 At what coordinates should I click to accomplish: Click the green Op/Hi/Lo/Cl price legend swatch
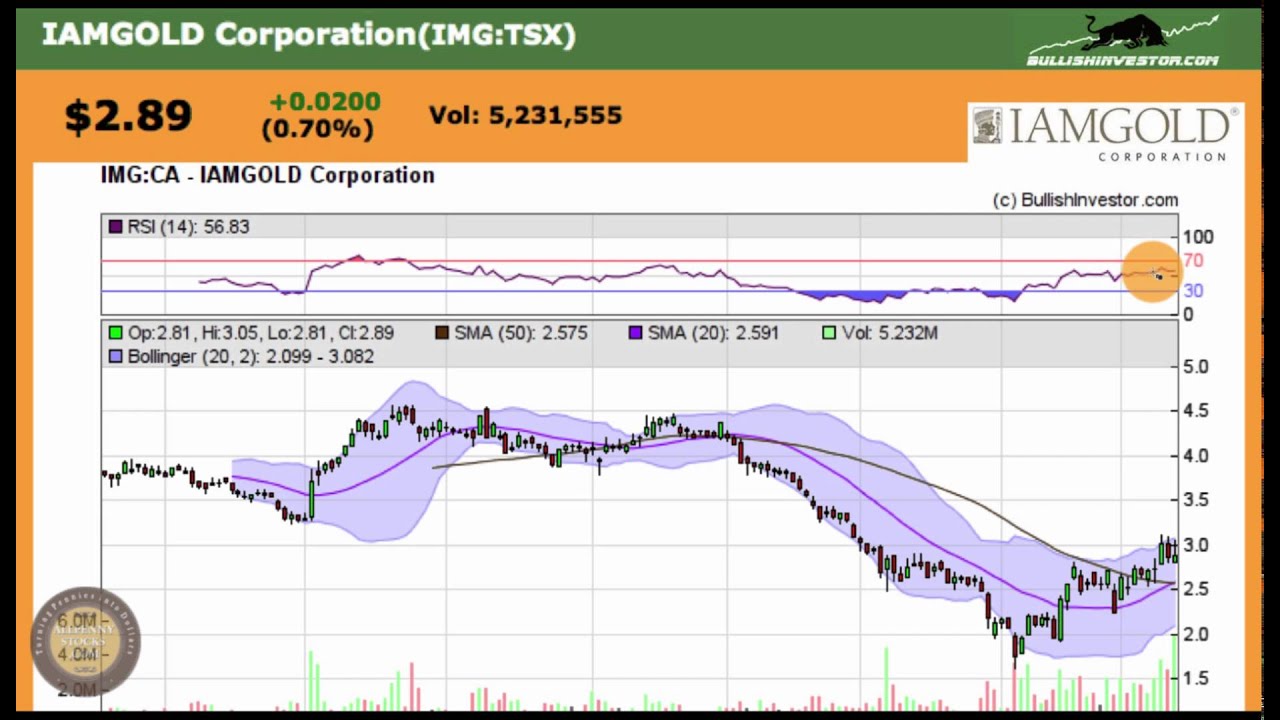click(x=116, y=333)
